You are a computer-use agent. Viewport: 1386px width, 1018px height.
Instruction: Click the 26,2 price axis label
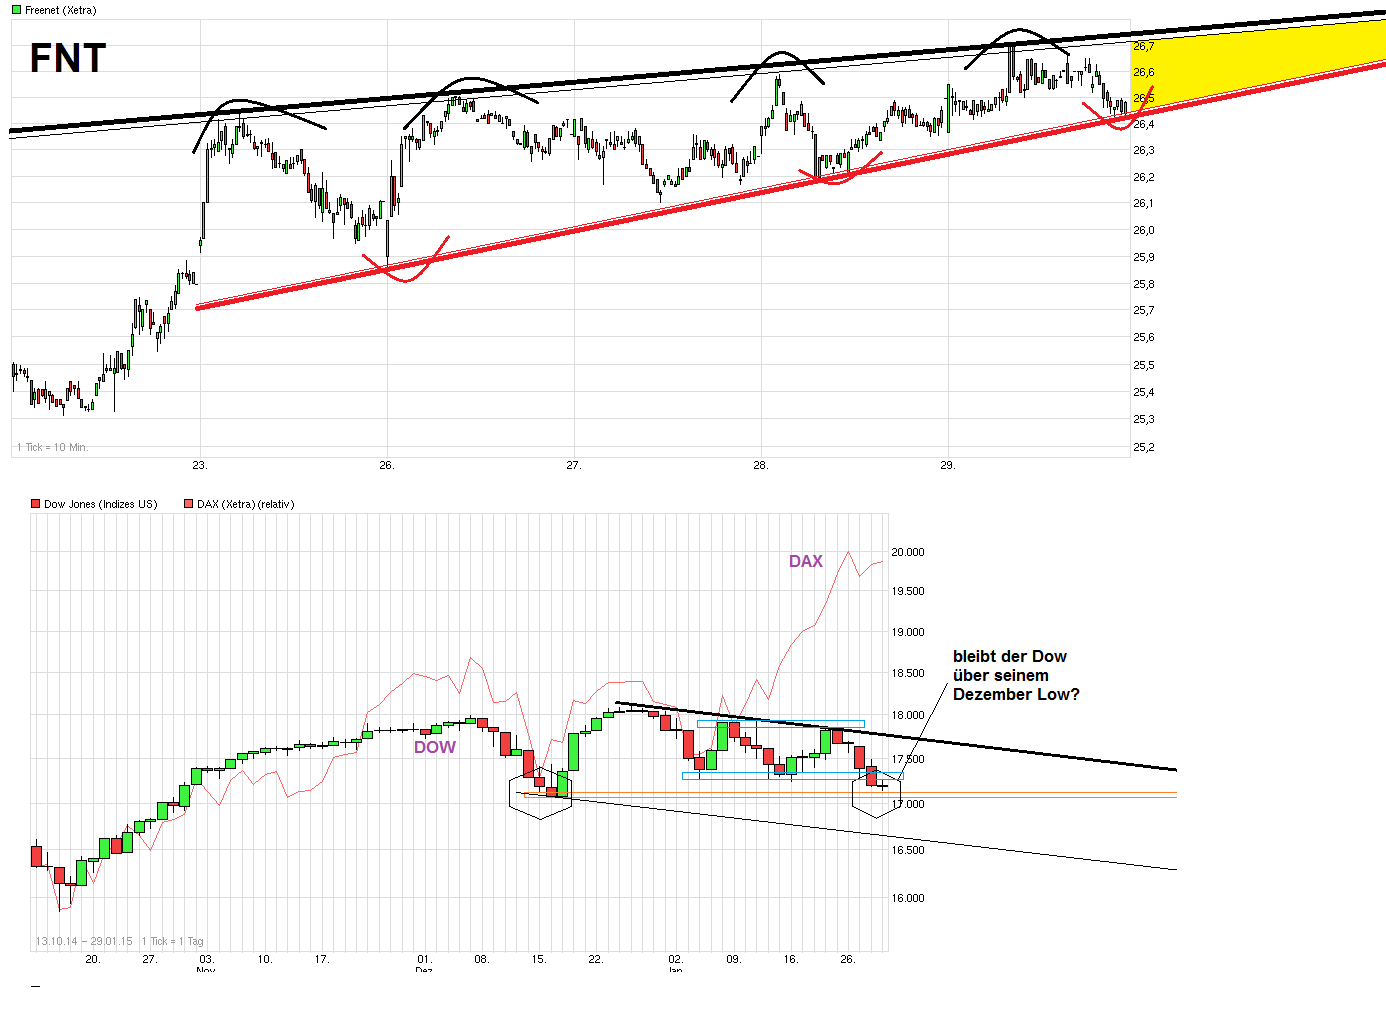[x=1144, y=177]
